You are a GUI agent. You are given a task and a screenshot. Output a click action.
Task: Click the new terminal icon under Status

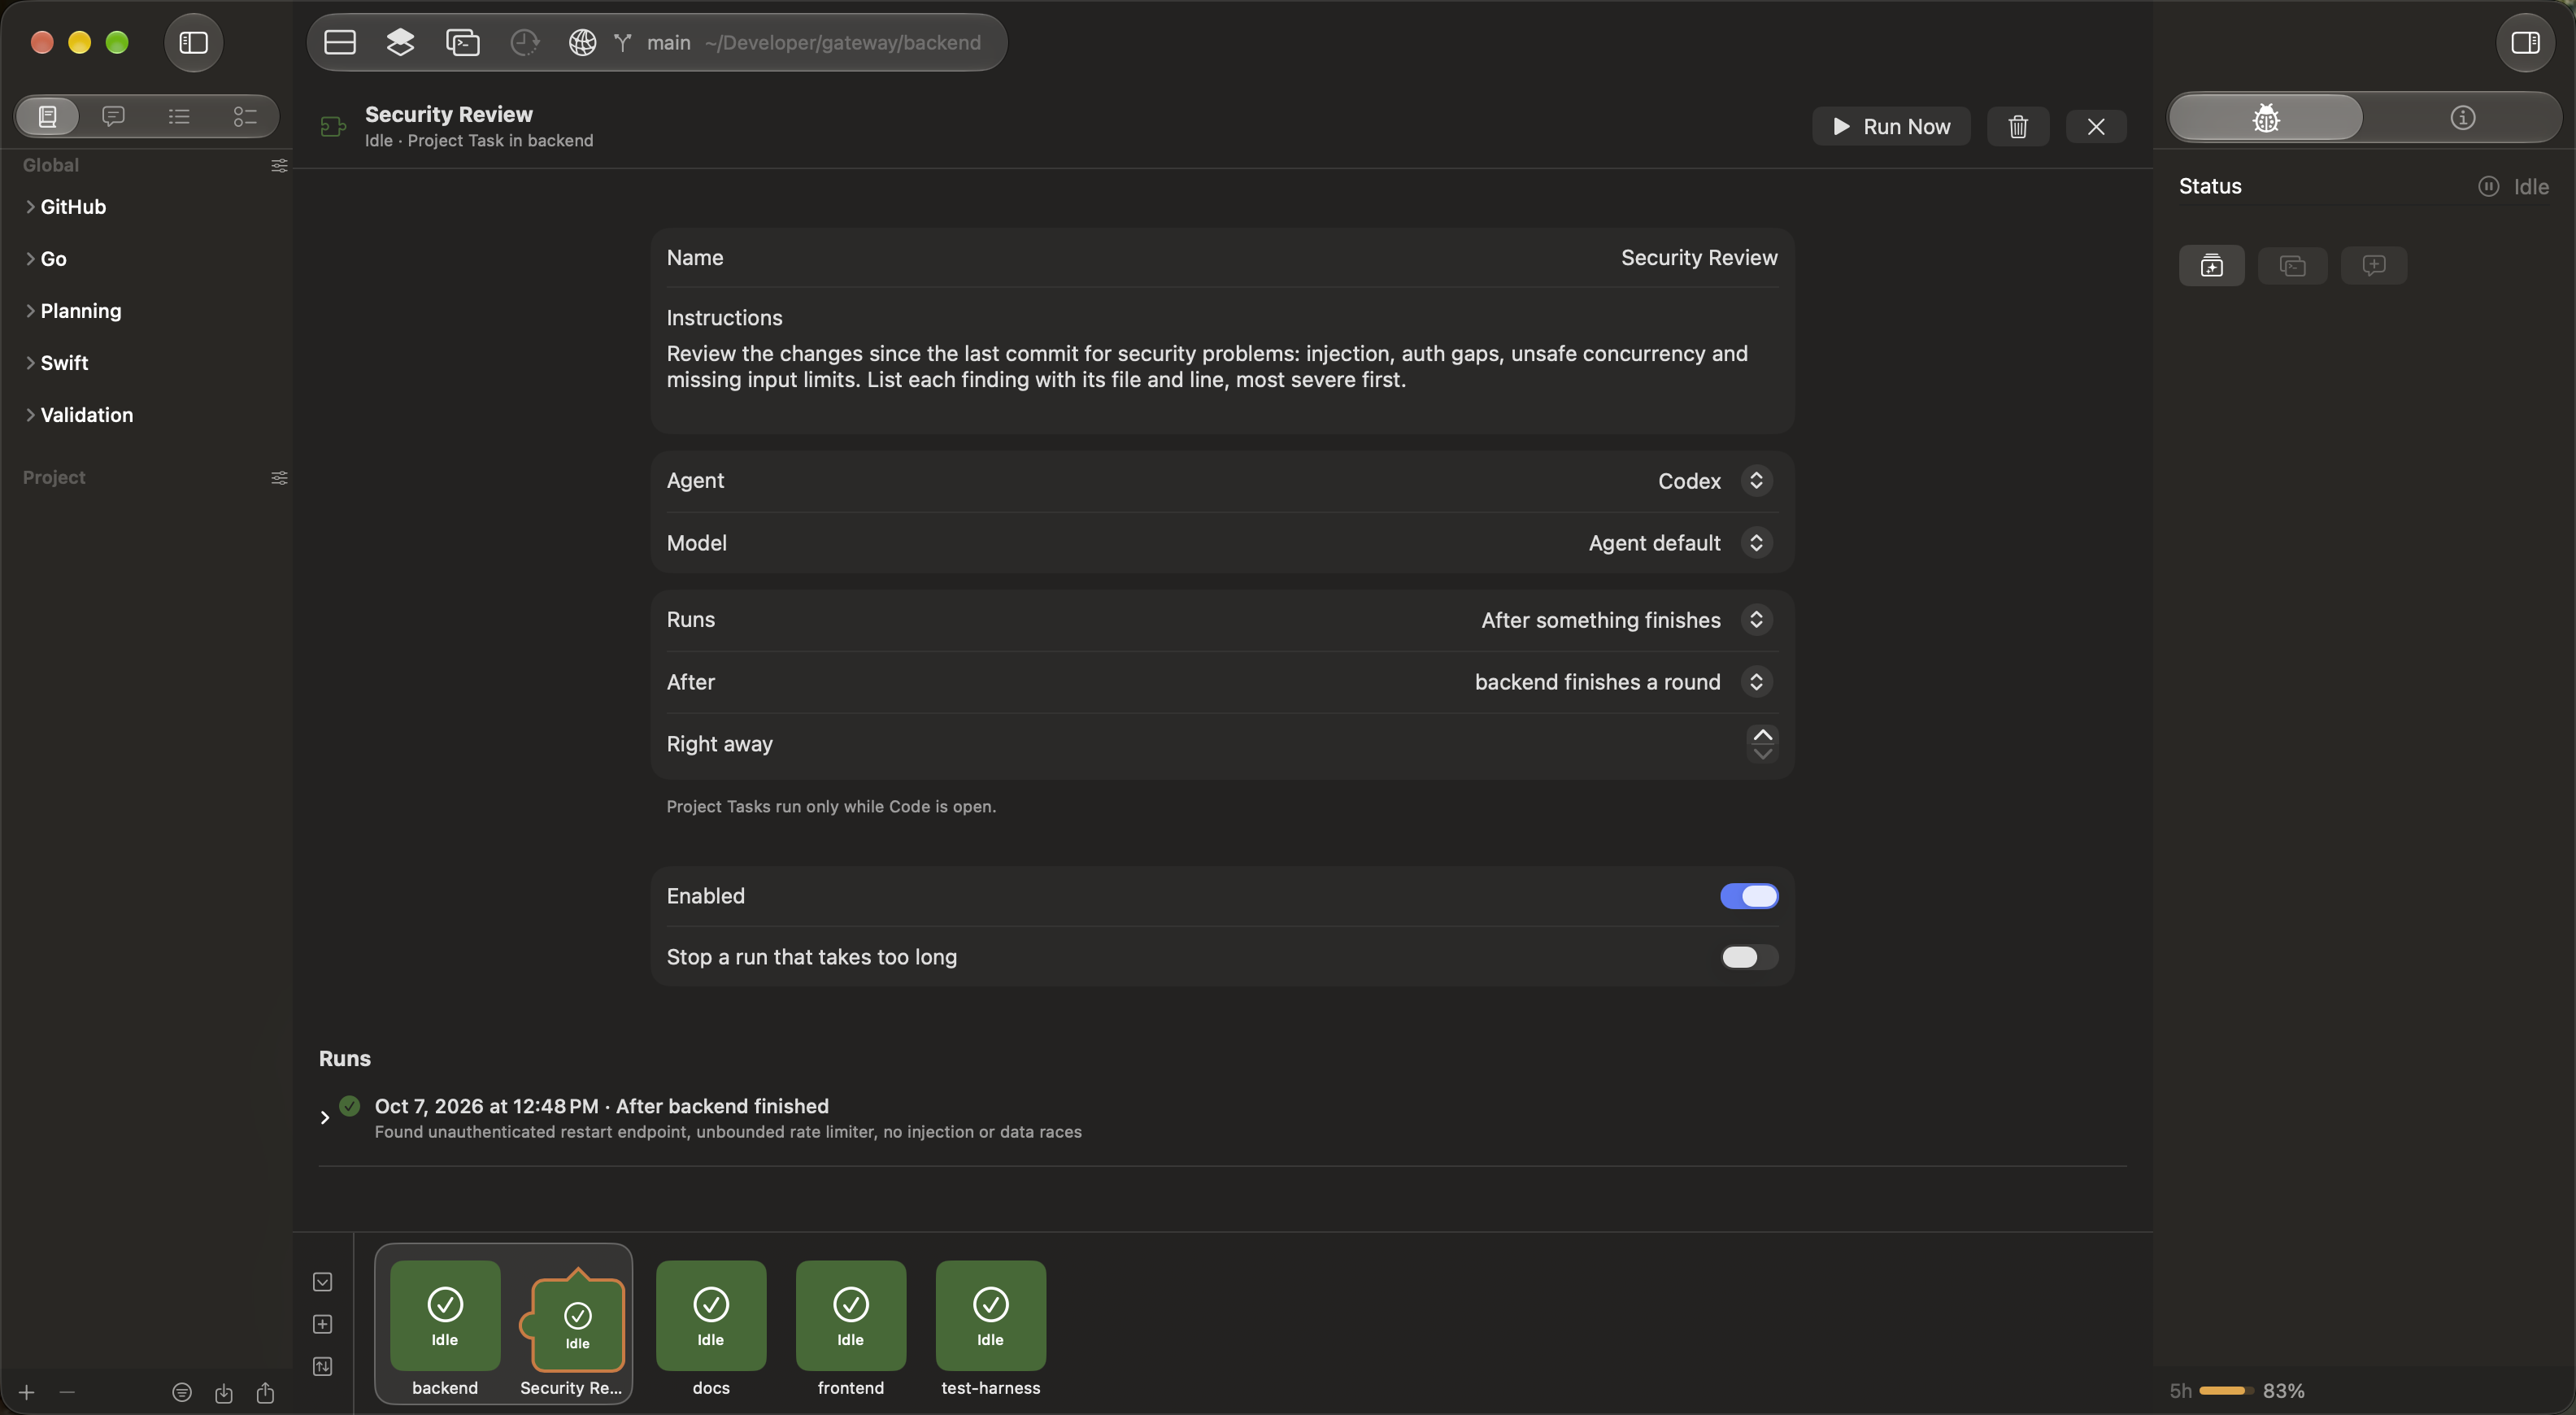point(2292,265)
